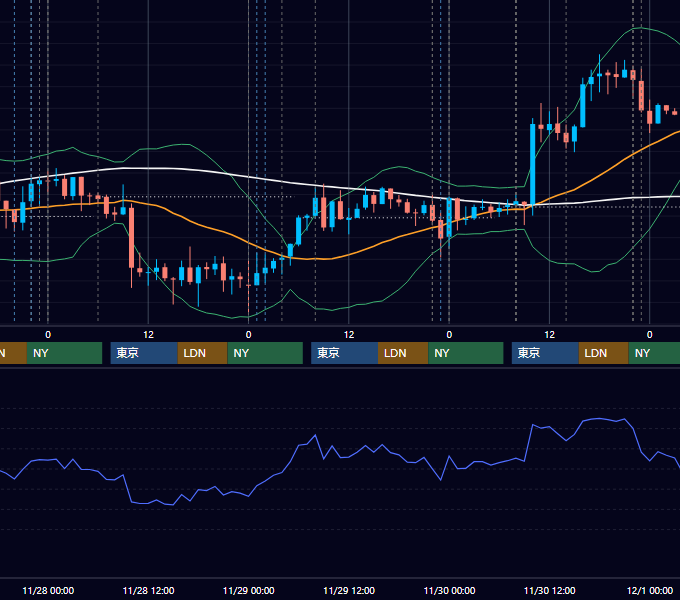Click the hour label 0 above 11/29 00:00
Viewport: 680px width, 600px height.
tap(248, 335)
